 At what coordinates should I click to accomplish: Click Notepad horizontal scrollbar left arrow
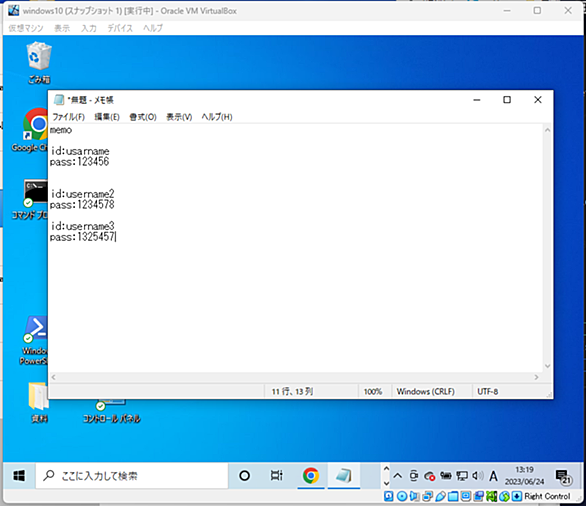click(x=53, y=377)
